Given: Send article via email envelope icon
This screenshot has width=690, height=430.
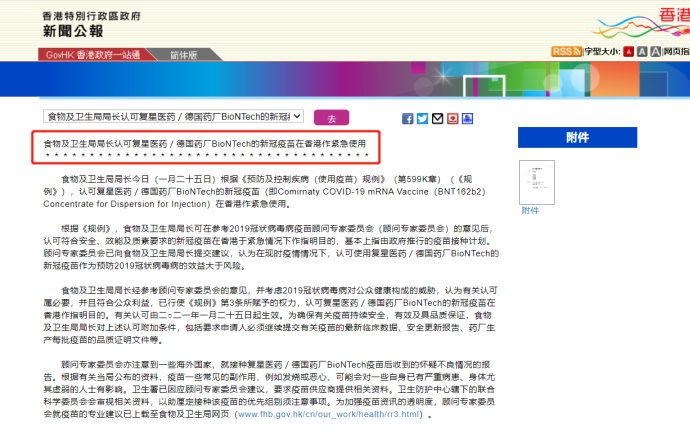Looking at the screenshot, I should (x=437, y=118).
